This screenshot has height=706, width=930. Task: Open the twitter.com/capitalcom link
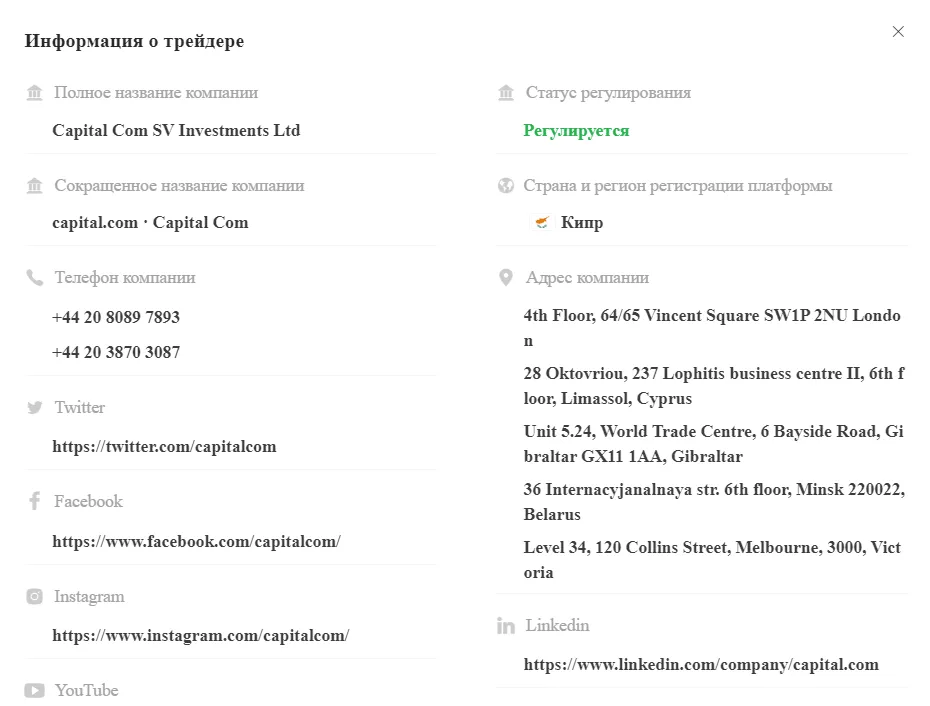pyautogui.click(x=164, y=446)
